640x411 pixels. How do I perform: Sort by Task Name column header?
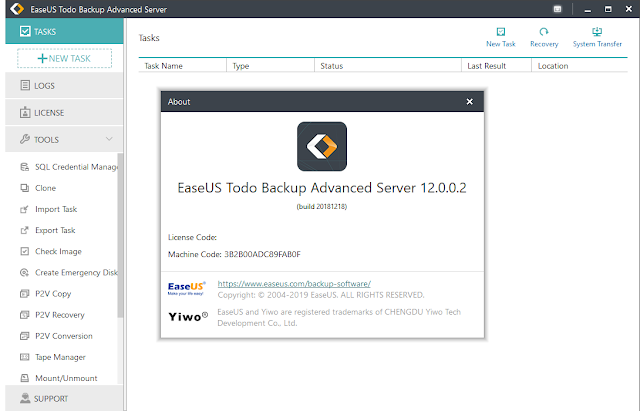pos(182,66)
